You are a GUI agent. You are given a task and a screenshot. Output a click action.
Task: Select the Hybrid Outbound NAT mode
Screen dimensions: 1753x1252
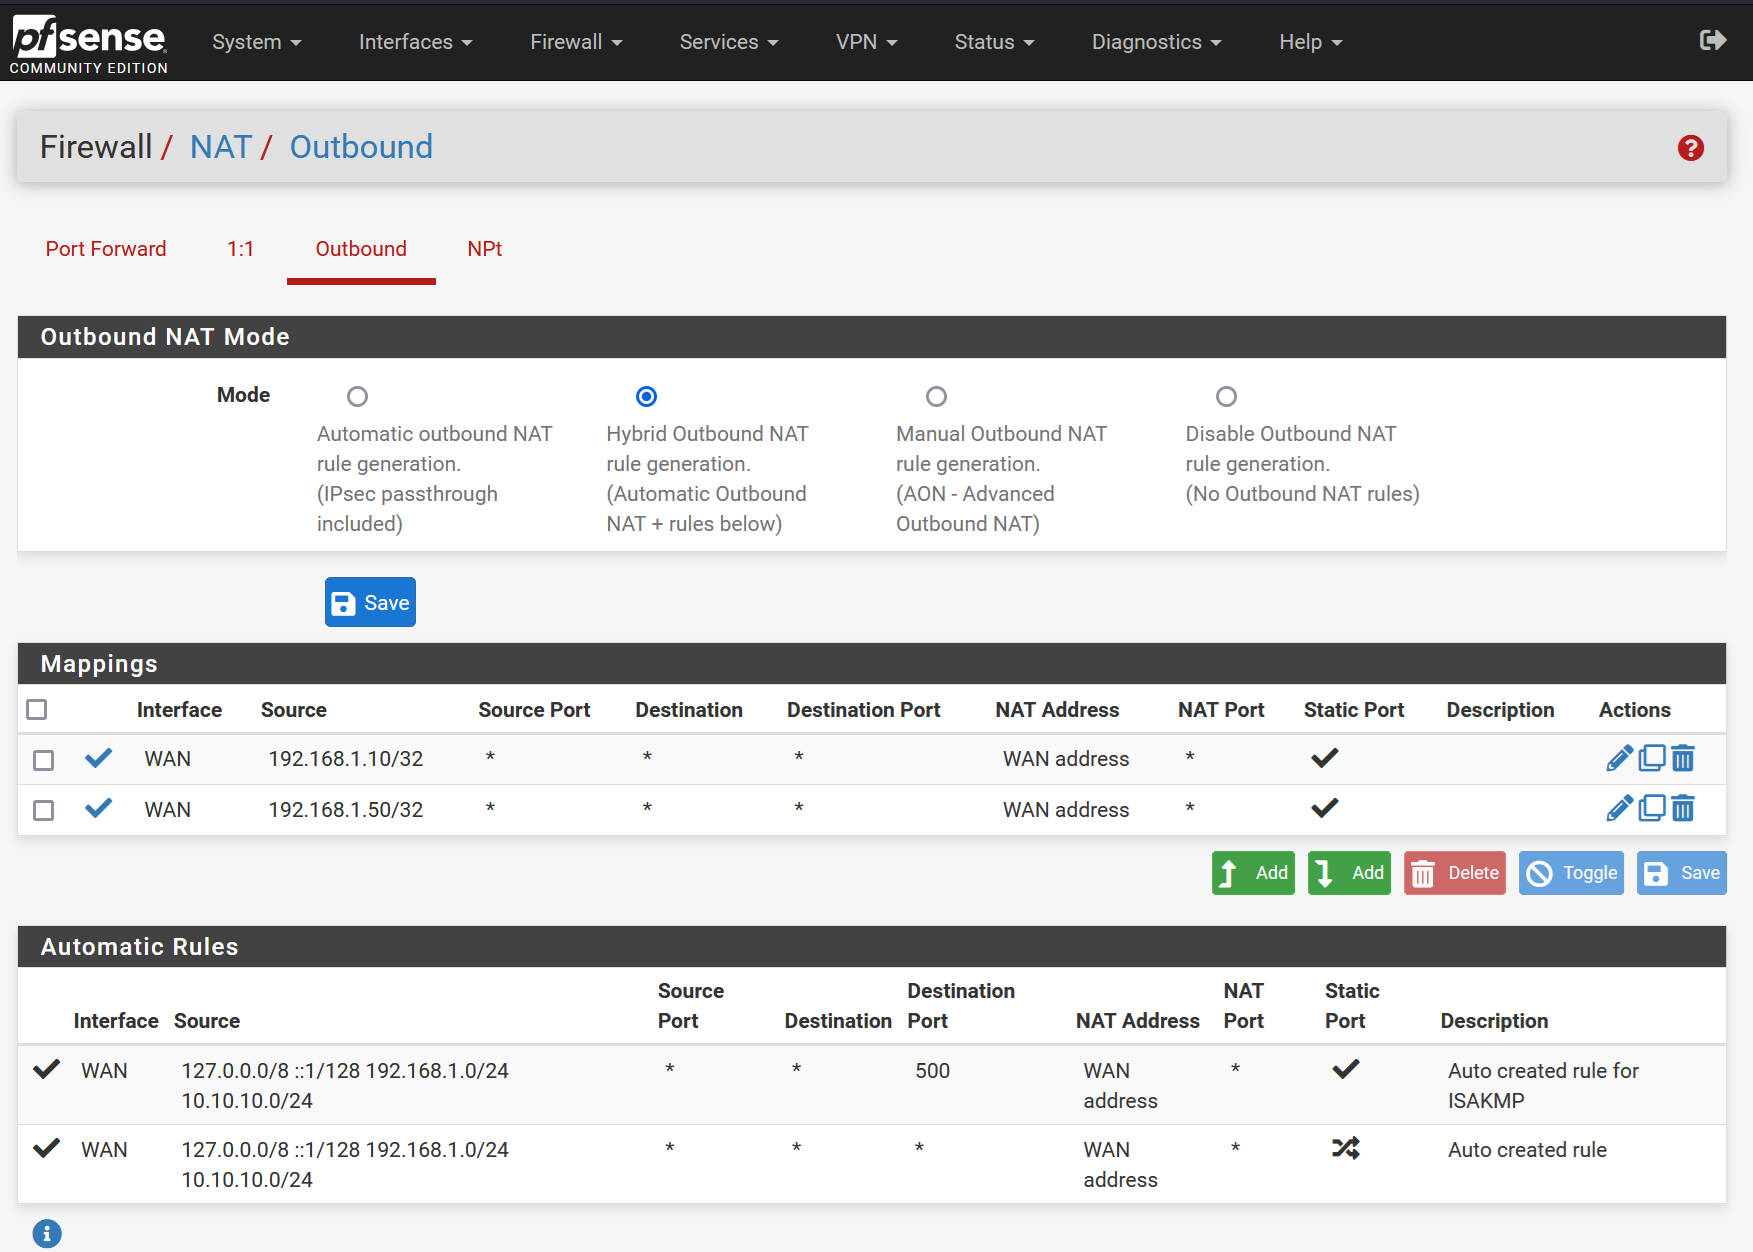pyautogui.click(x=647, y=397)
